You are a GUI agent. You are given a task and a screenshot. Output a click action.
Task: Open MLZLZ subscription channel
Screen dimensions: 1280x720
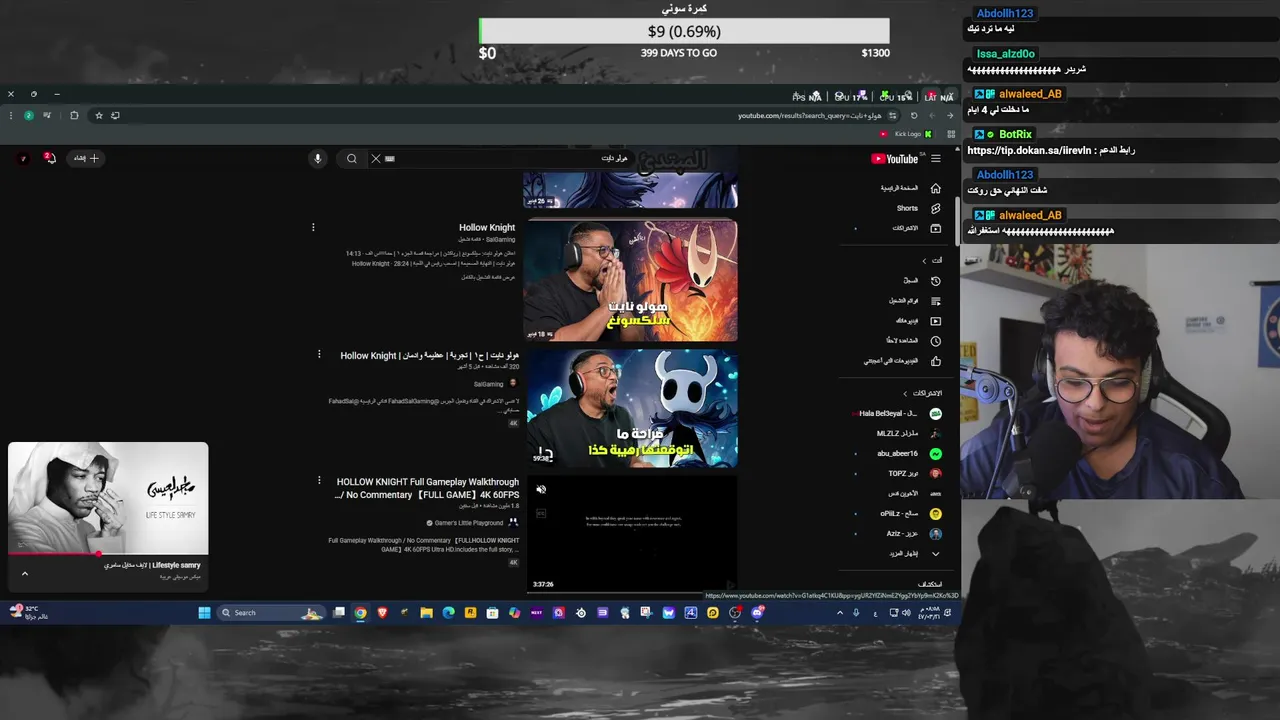[x=909, y=433]
